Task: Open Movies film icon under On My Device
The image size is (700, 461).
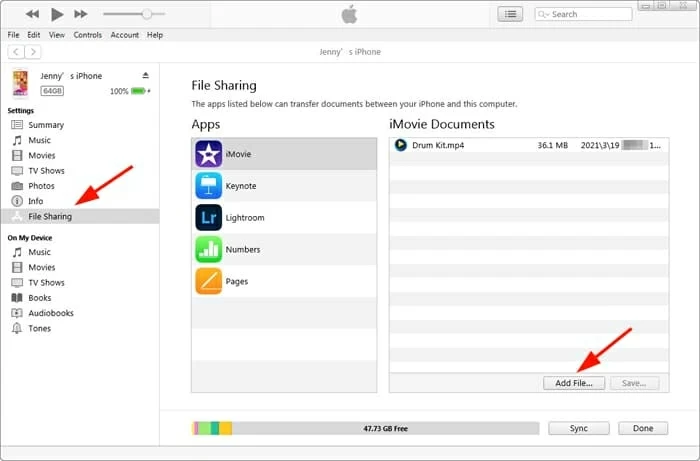Action: (x=17, y=267)
